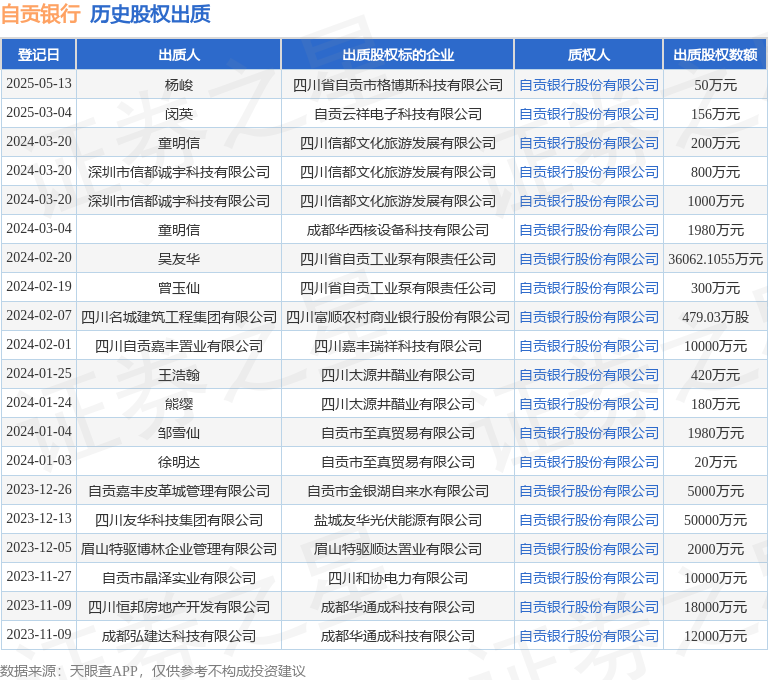
Task: Open 自贡银行股份有限公司 link in the 2023-12-13 row
Action: 589,520
